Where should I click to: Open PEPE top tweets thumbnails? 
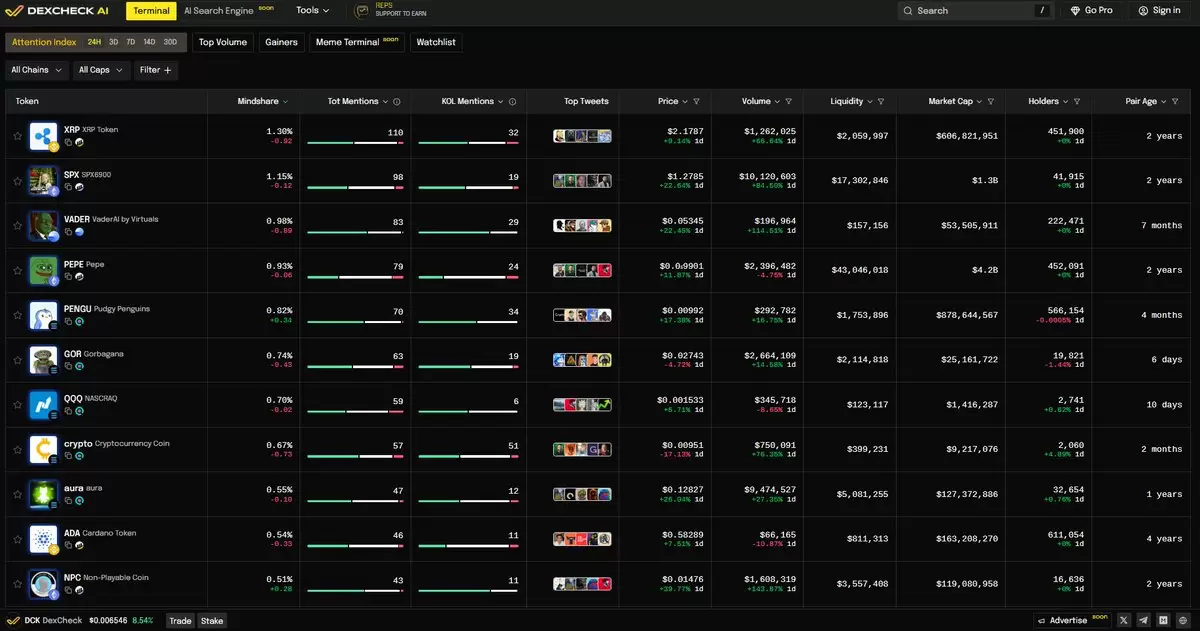coord(582,270)
